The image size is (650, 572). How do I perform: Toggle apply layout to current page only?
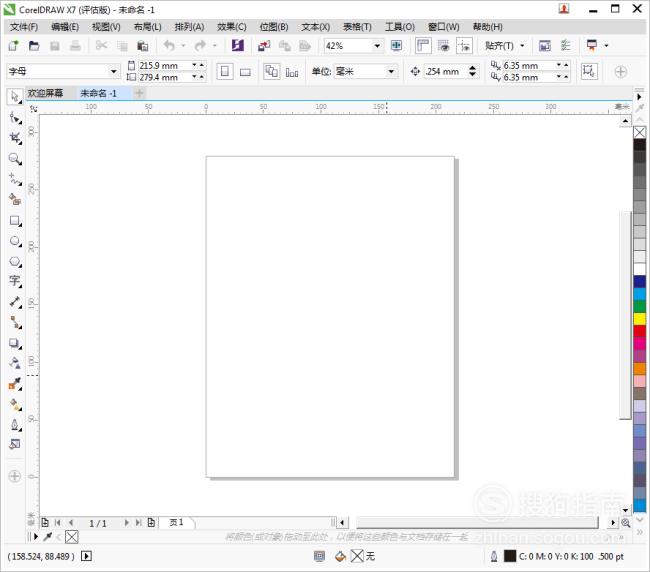pos(292,72)
